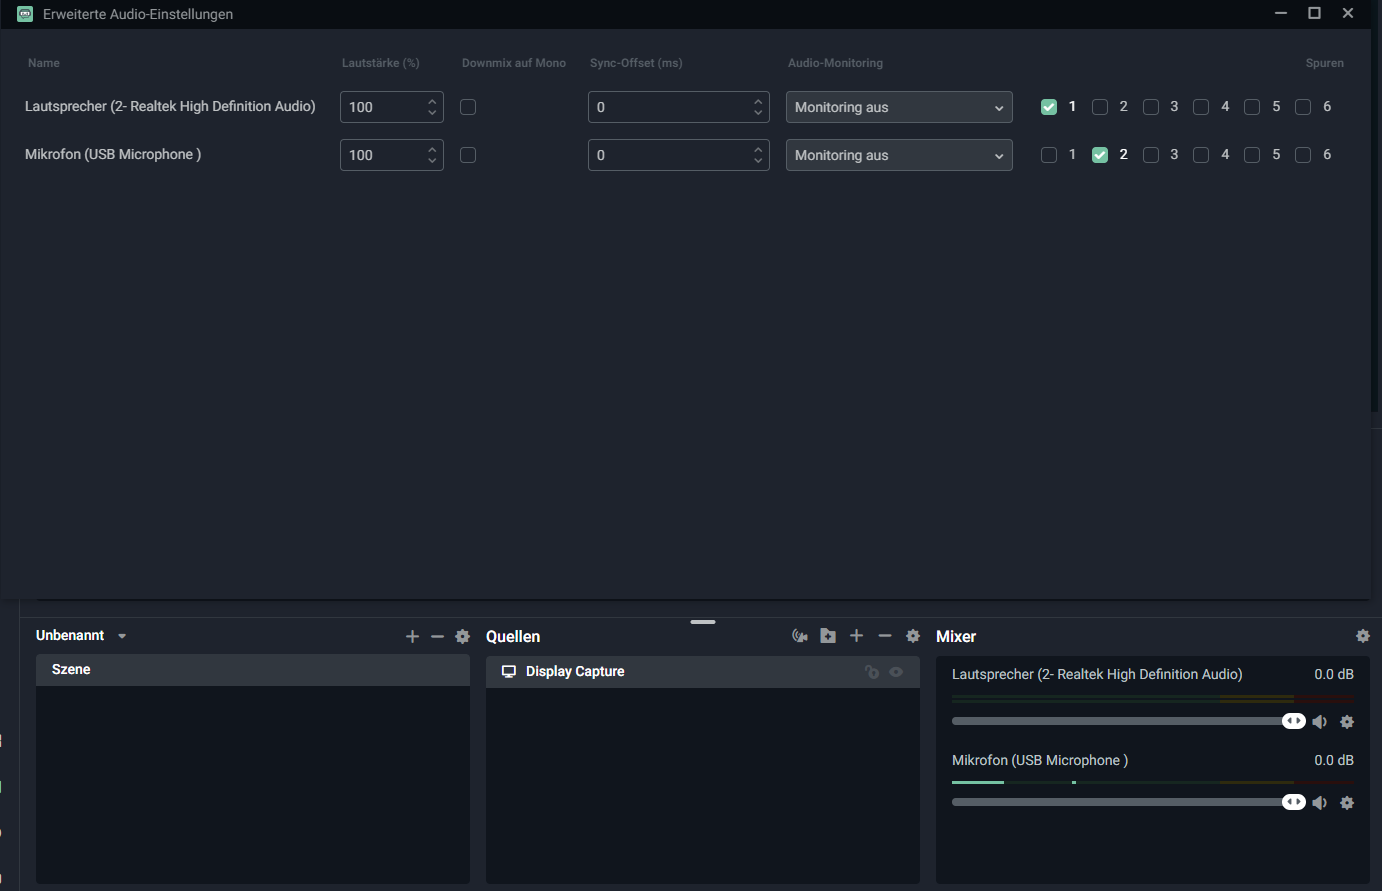Screen dimensions: 1382x891
Task: Click the Audio-Monitoring column header
Action: pyautogui.click(x=835, y=63)
